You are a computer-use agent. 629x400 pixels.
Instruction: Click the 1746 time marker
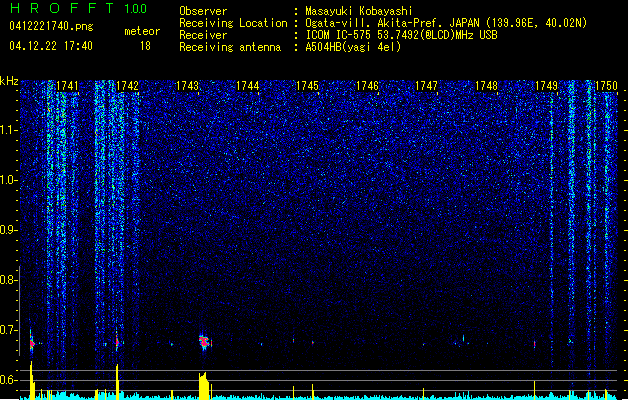[x=367, y=86]
